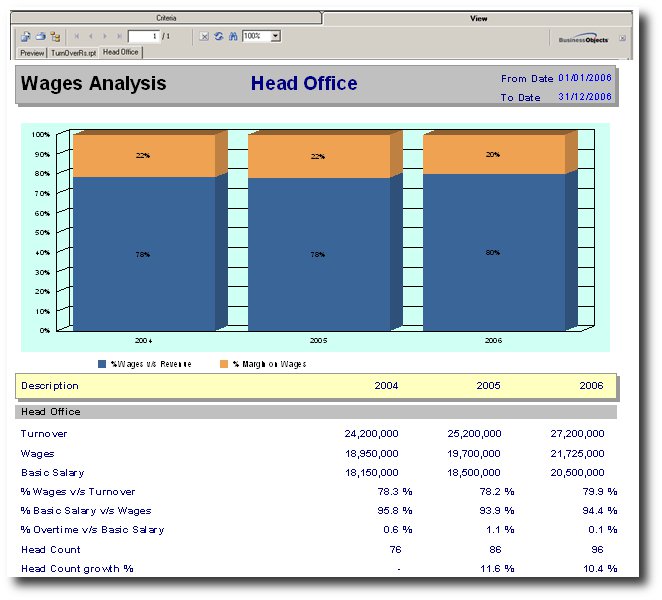This screenshot has width=662, height=600.
Task: Open the search binoculars tool
Action: click(x=232, y=36)
